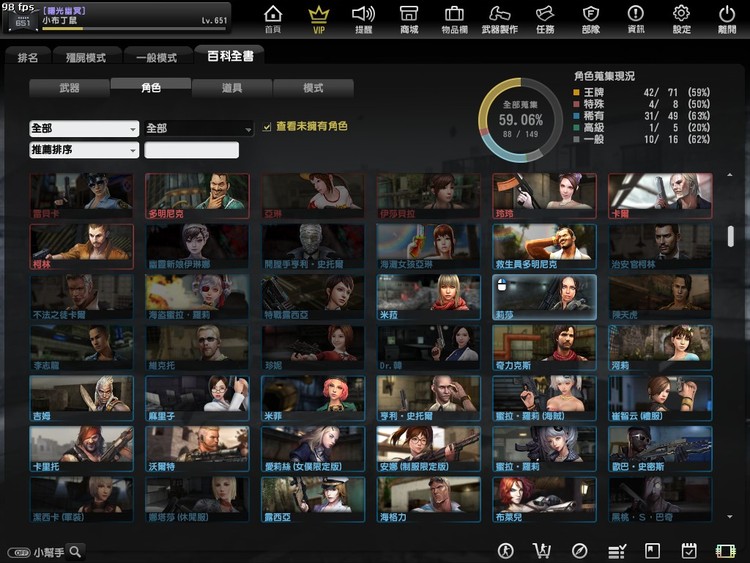Click the scrollbar thumb of character list

[730, 236]
